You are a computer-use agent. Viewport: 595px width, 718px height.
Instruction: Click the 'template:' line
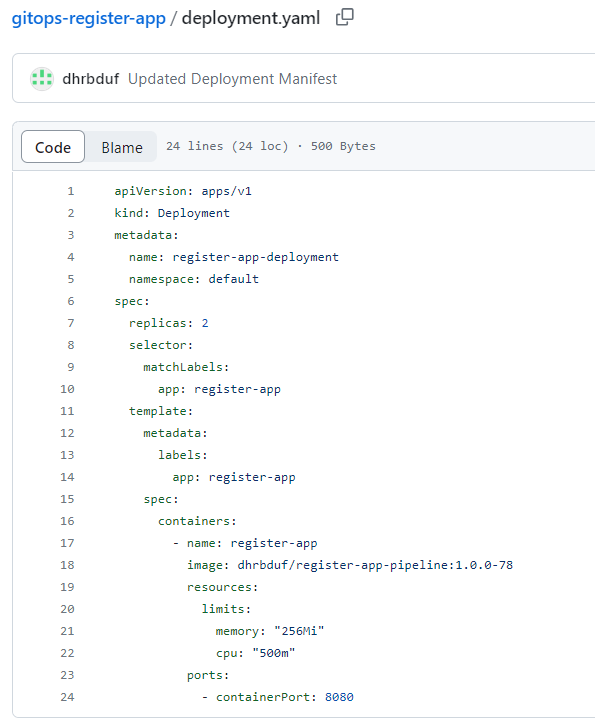click(x=161, y=411)
